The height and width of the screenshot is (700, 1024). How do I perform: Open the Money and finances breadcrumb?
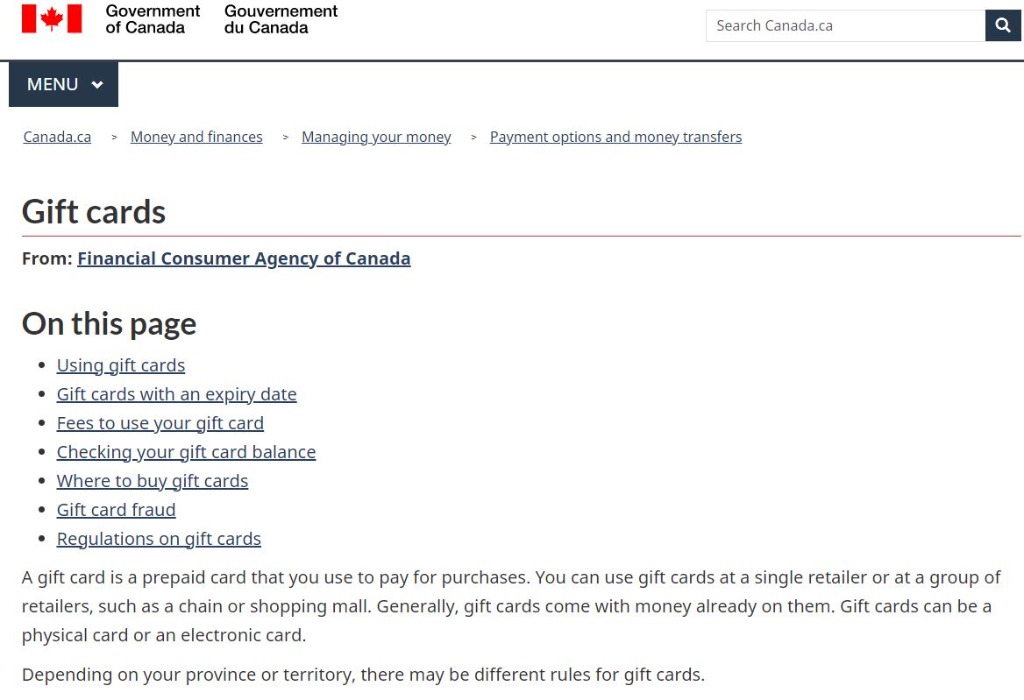(197, 137)
